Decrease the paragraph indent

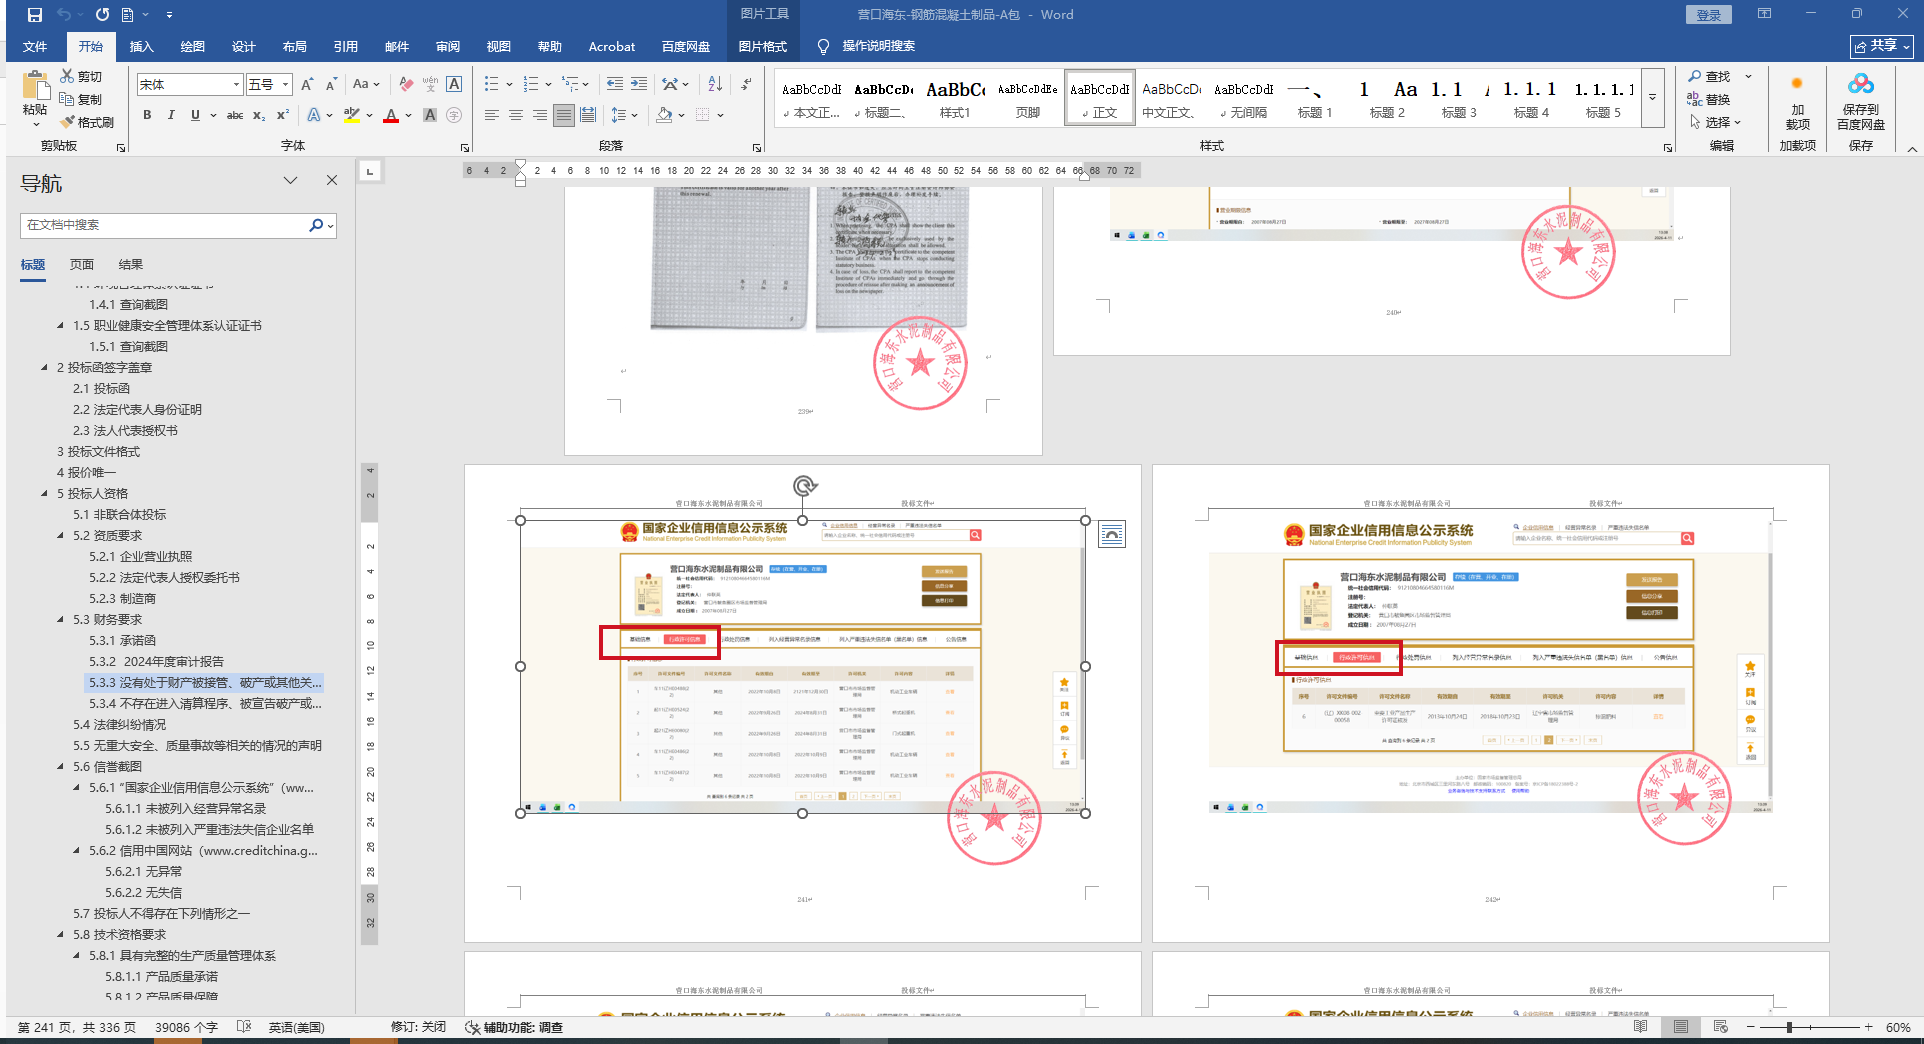coord(614,85)
